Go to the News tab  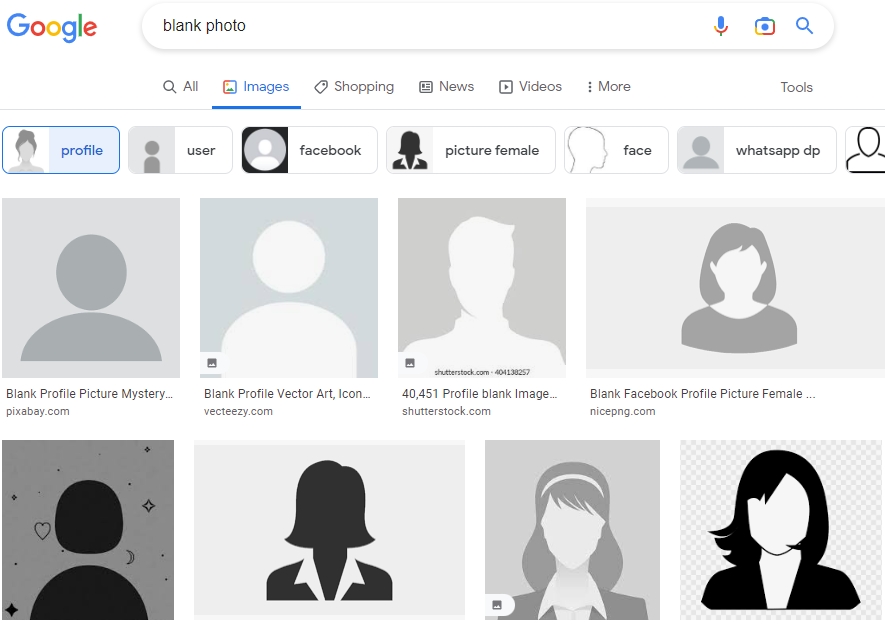(446, 86)
